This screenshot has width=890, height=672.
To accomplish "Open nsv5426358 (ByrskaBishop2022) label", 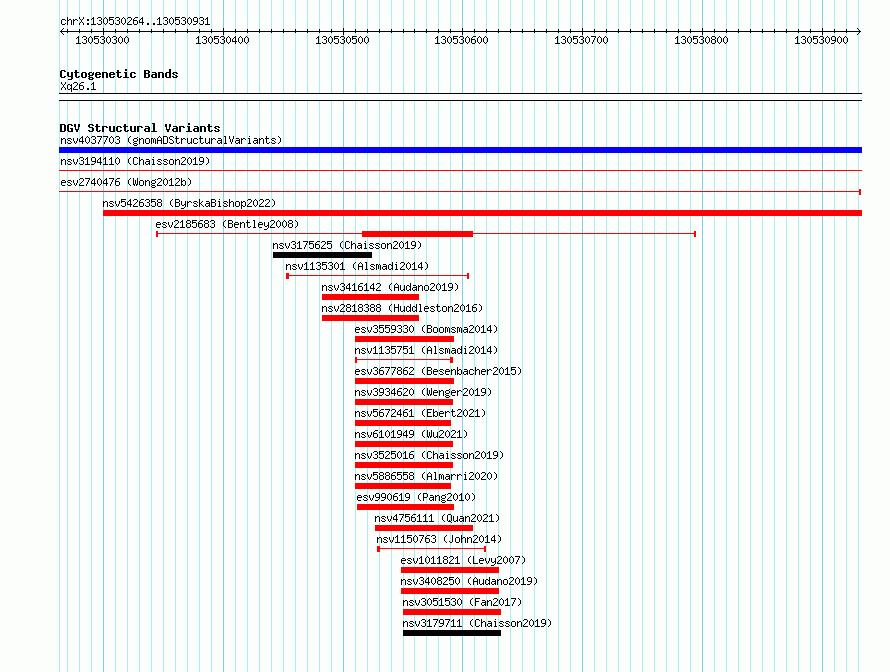I will tap(189, 203).
